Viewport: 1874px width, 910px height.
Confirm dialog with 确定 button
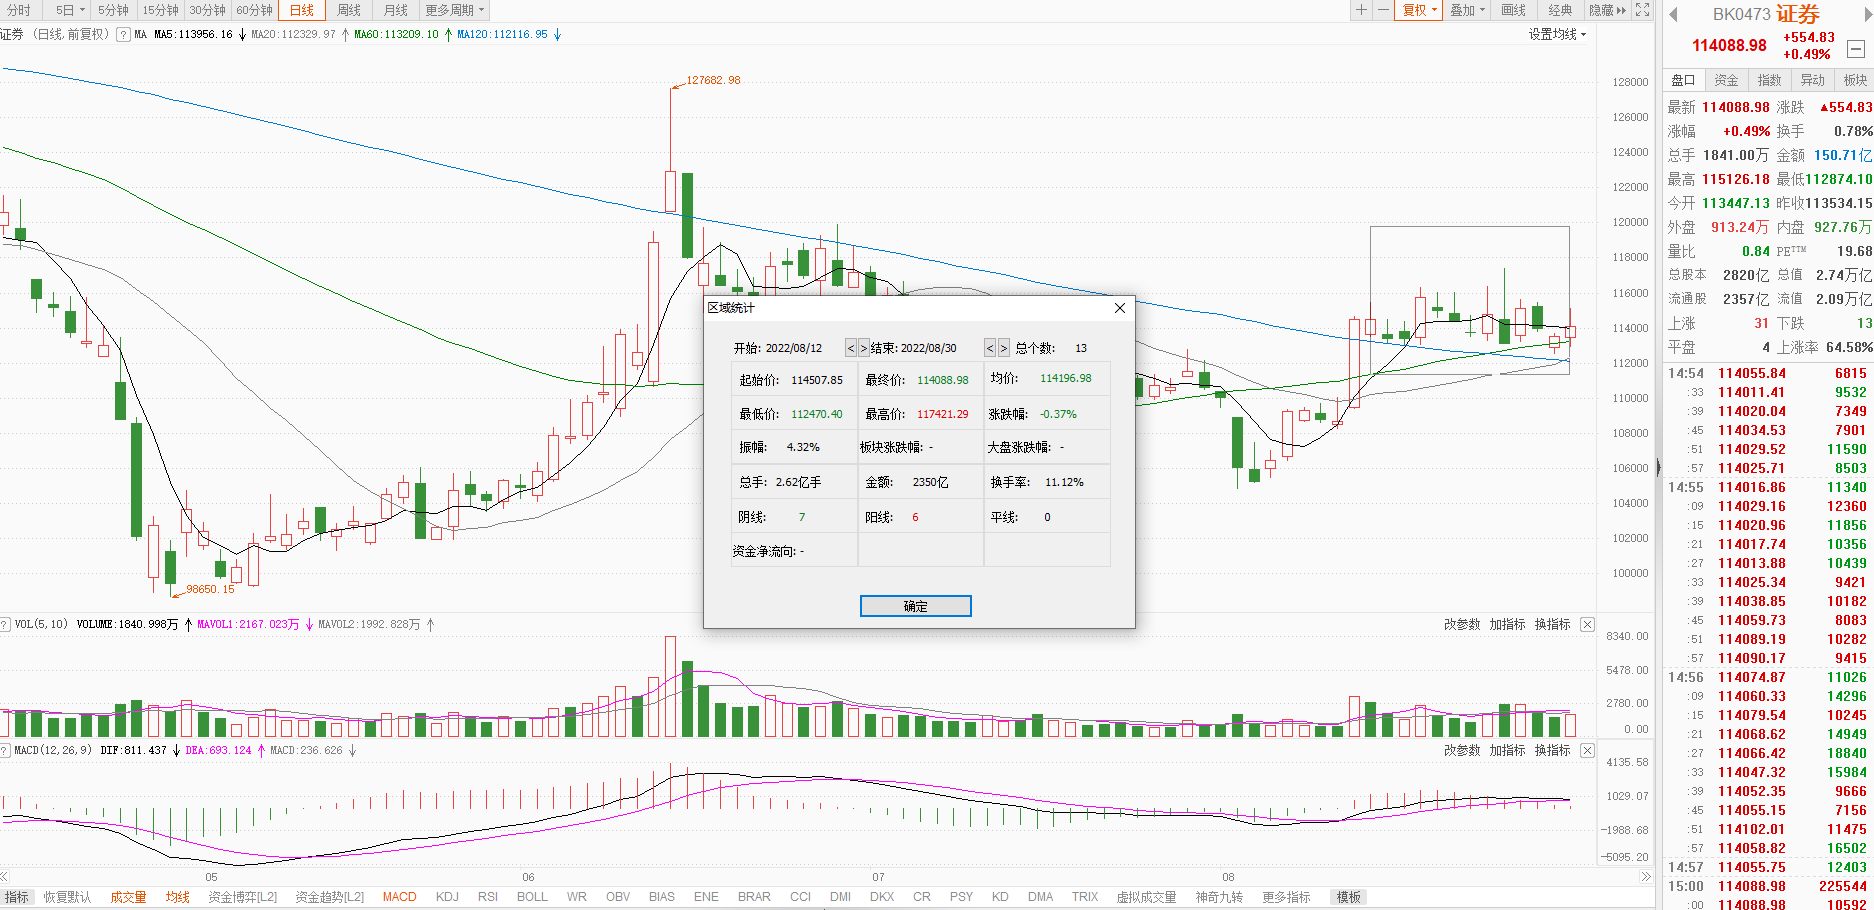(x=916, y=606)
